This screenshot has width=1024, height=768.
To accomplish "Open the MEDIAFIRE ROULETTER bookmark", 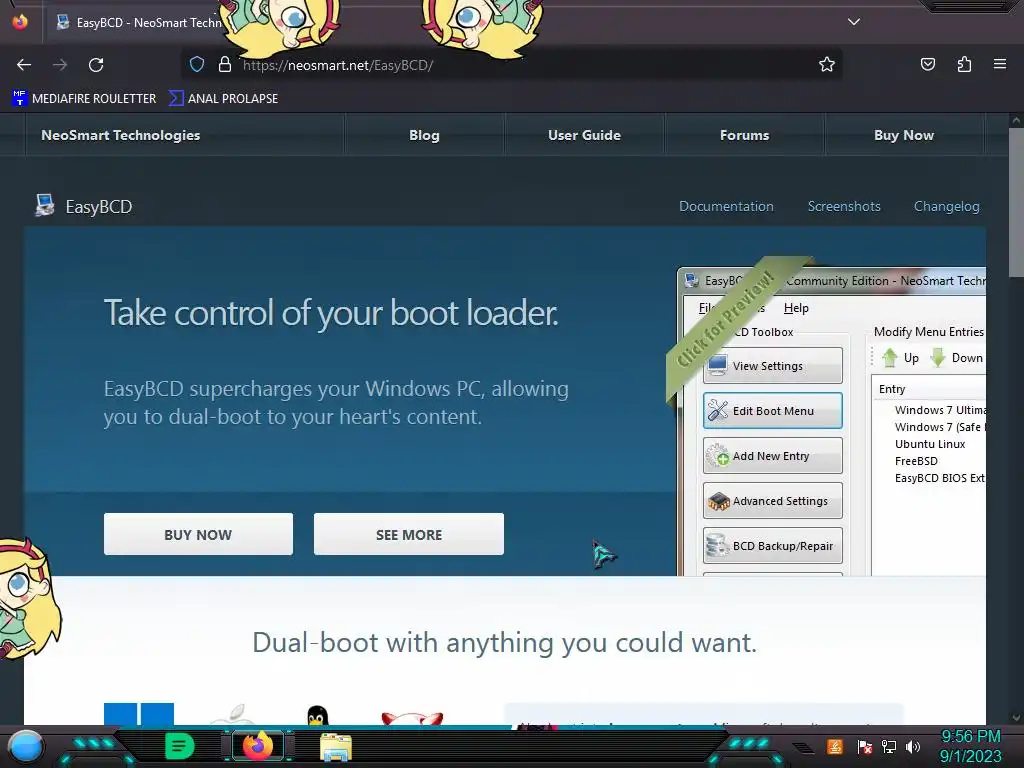I will coord(84,99).
